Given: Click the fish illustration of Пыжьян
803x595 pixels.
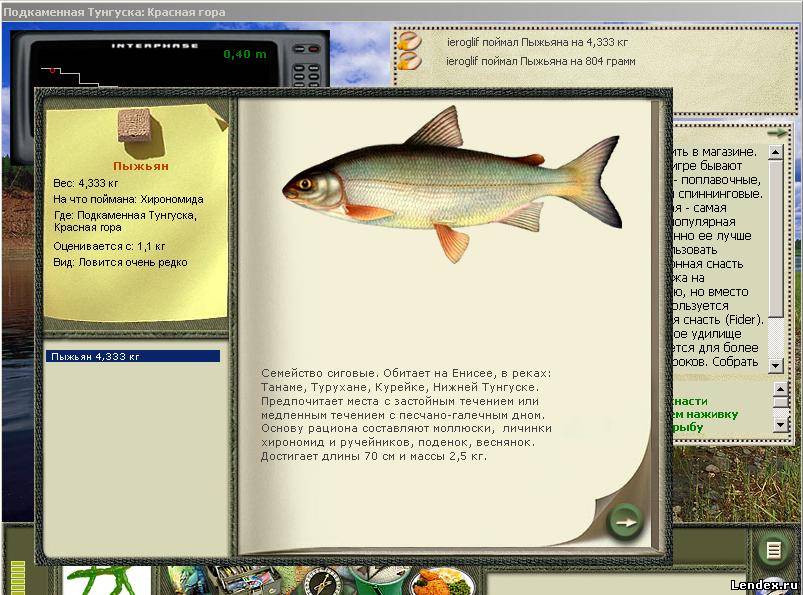Looking at the screenshot, I should click(x=450, y=183).
